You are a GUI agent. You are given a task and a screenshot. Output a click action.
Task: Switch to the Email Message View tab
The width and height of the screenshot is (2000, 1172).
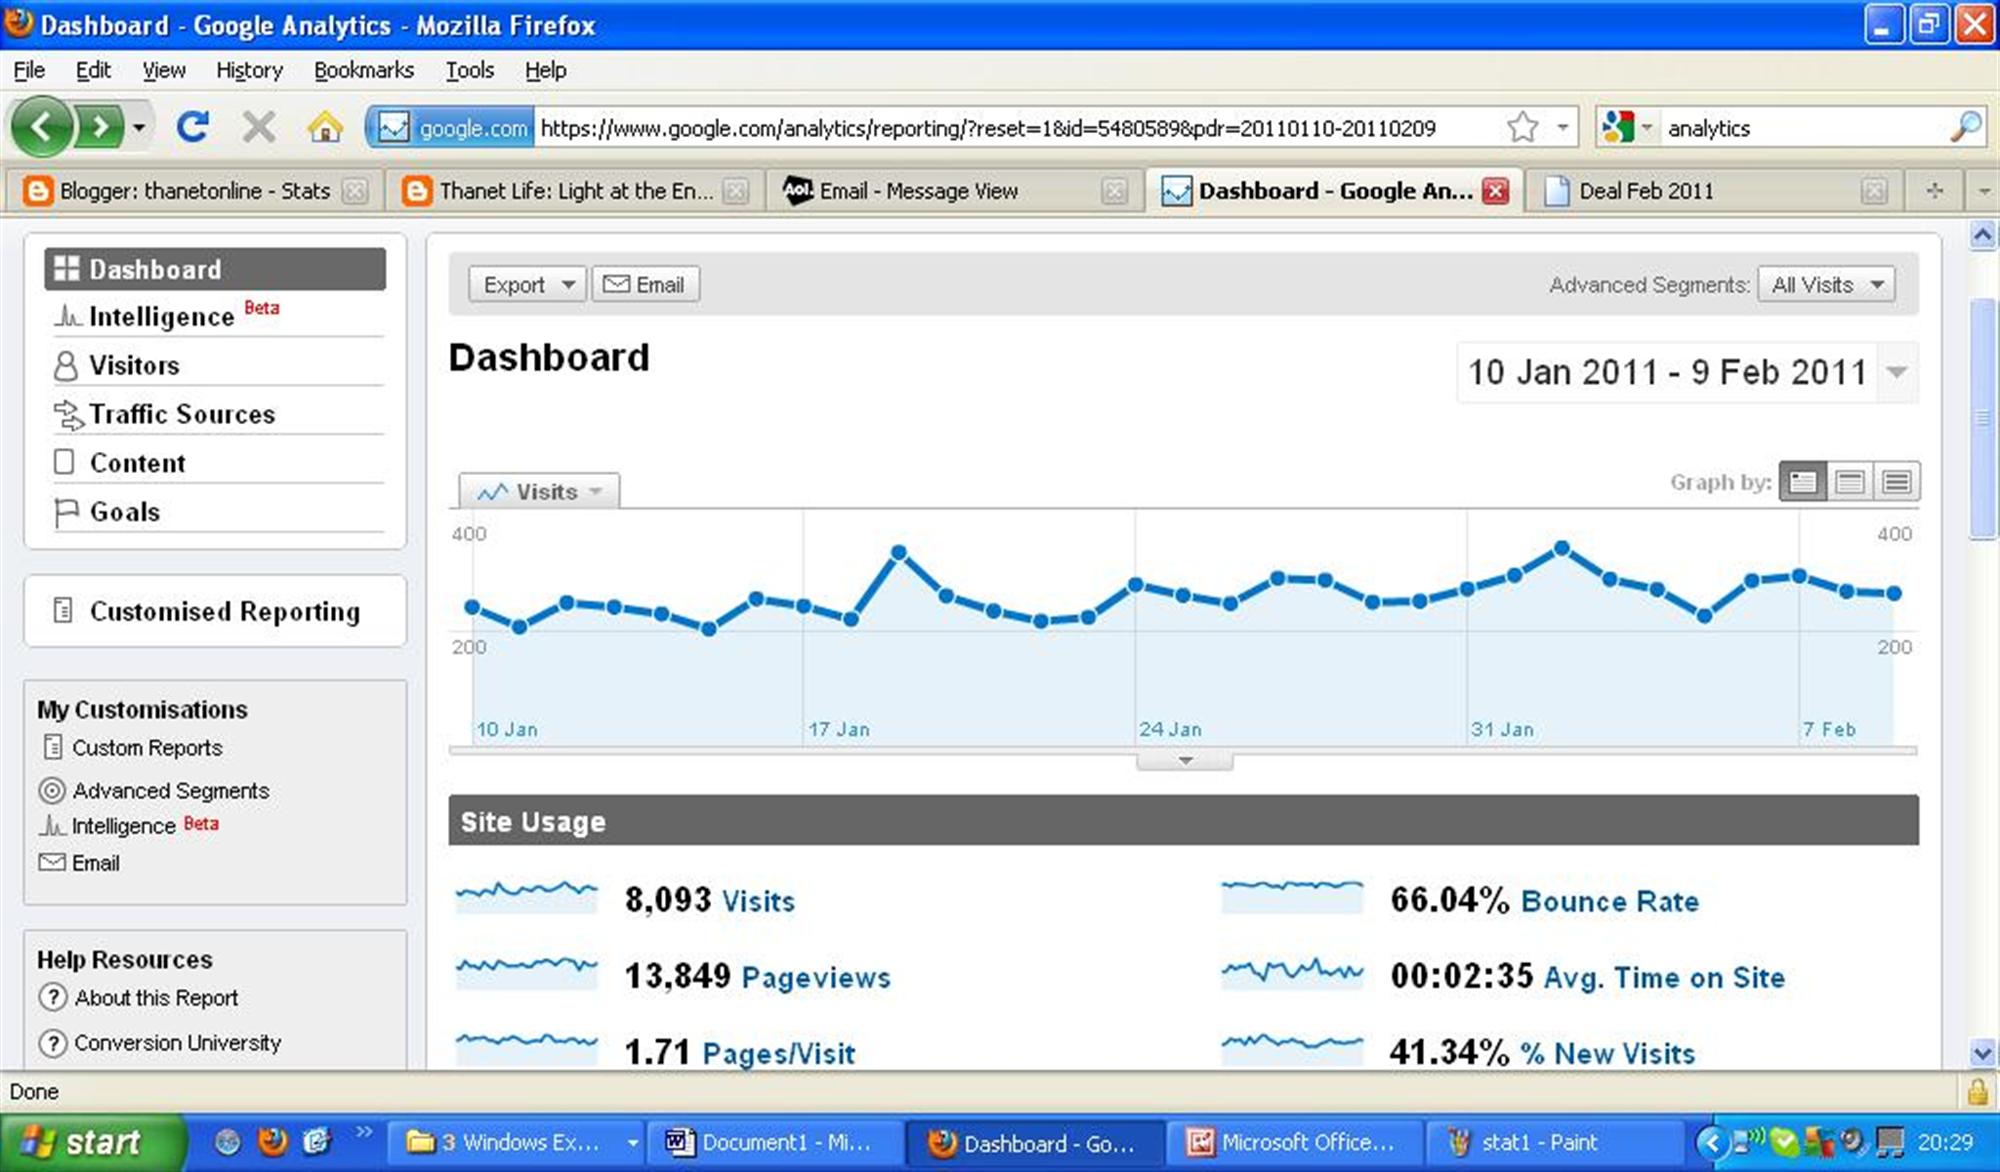[955, 190]
